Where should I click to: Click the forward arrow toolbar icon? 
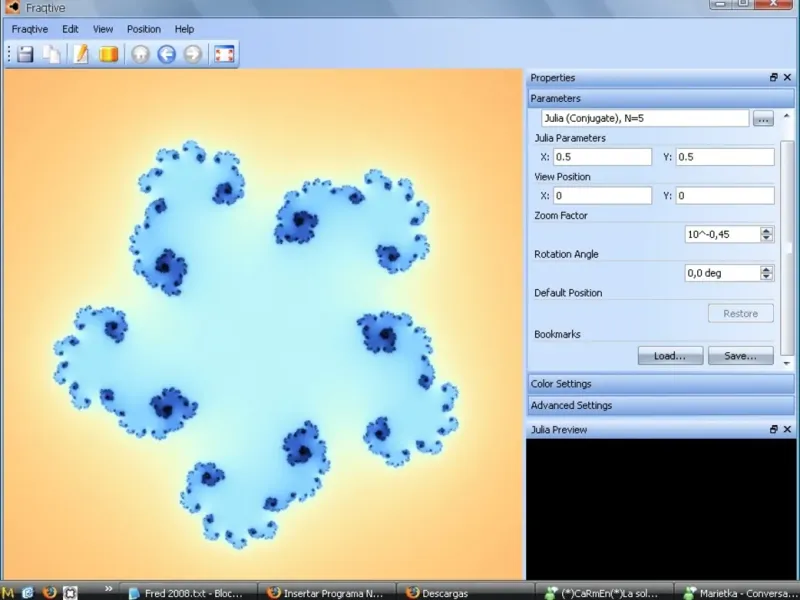192,54
